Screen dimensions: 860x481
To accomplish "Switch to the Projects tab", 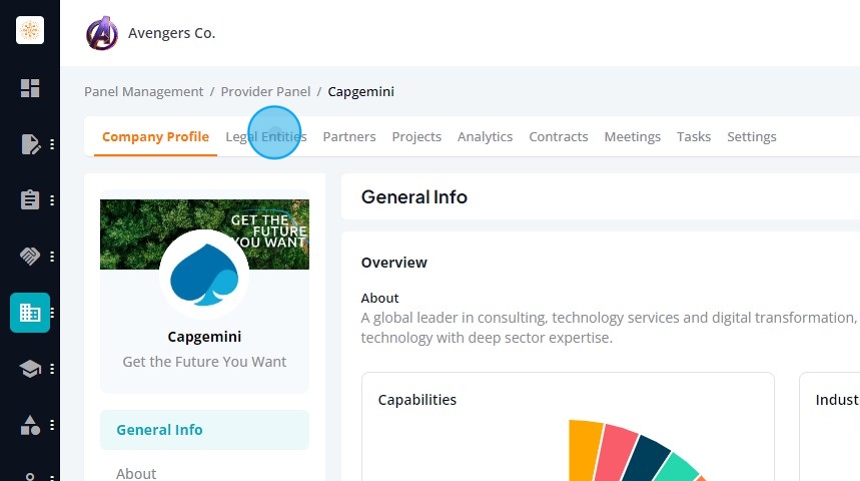I will coord(416,137).
